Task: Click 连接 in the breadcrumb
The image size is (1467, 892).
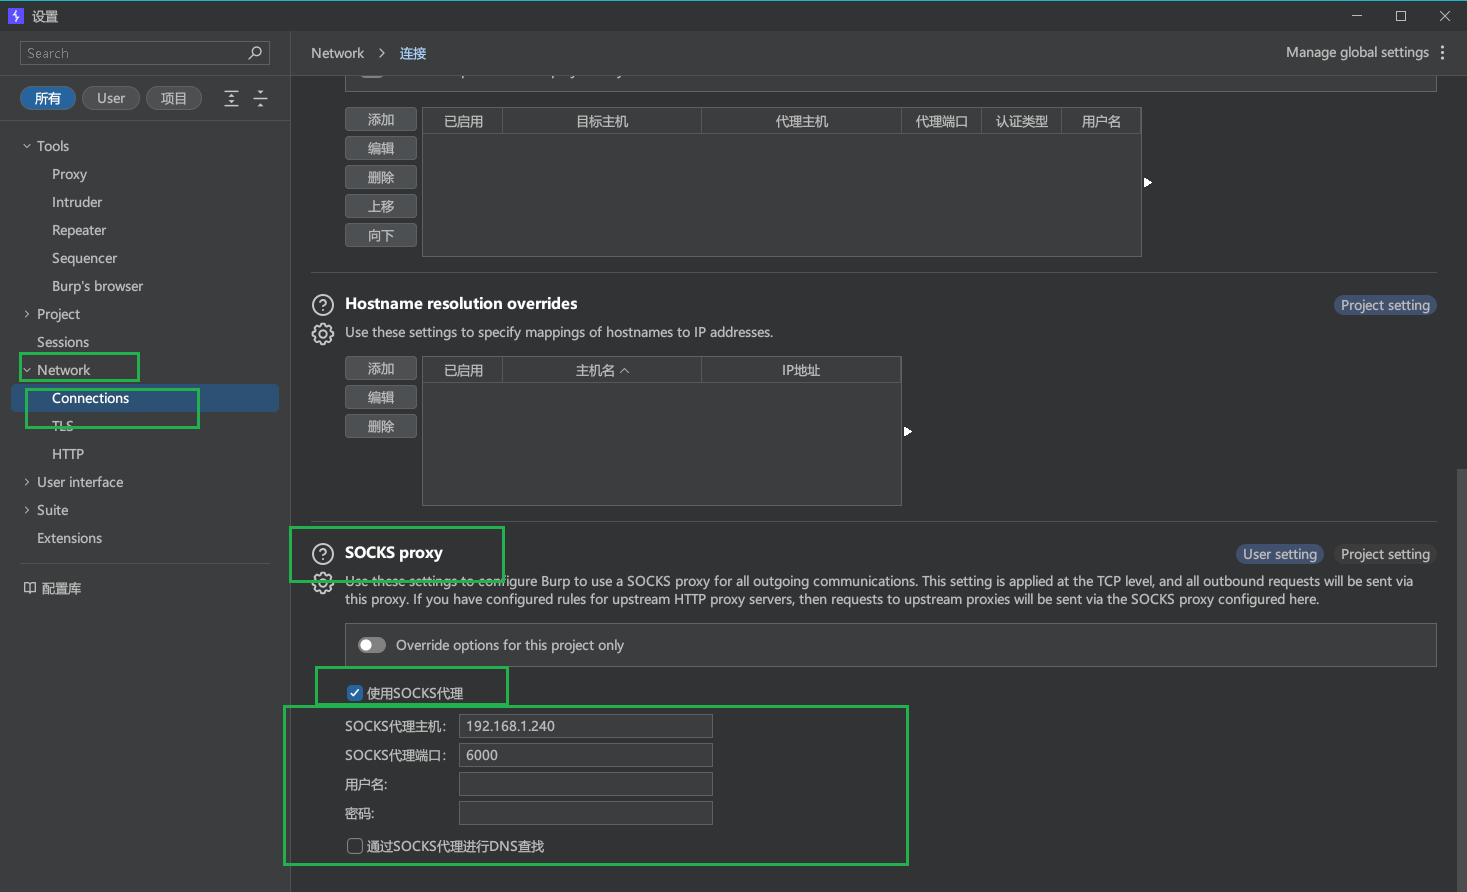Action: (x=413, y=53)
